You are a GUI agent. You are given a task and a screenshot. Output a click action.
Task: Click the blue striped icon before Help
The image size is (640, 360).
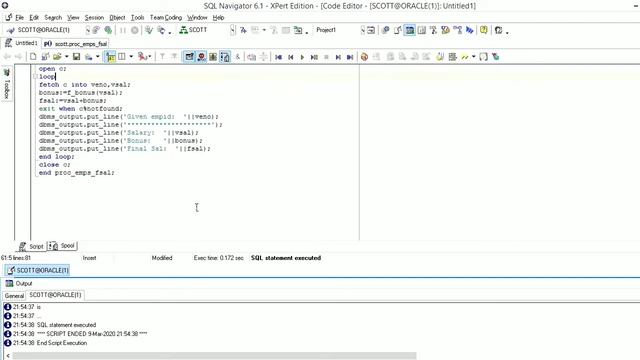tap(470, 30)
